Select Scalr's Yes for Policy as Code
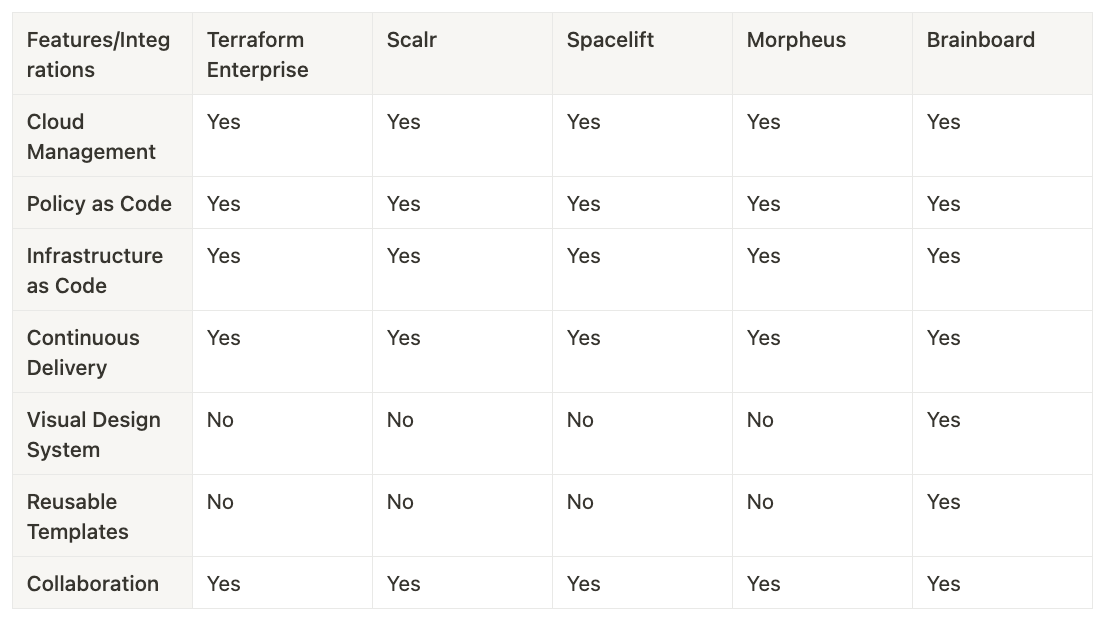 (x=403, y=204)
